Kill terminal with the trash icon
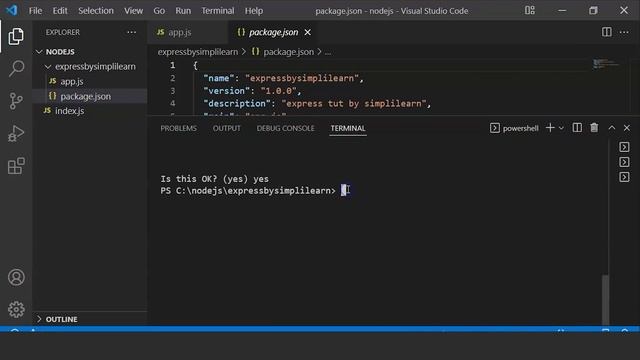This screenshot has width=640, height=360. coord(594,128)
